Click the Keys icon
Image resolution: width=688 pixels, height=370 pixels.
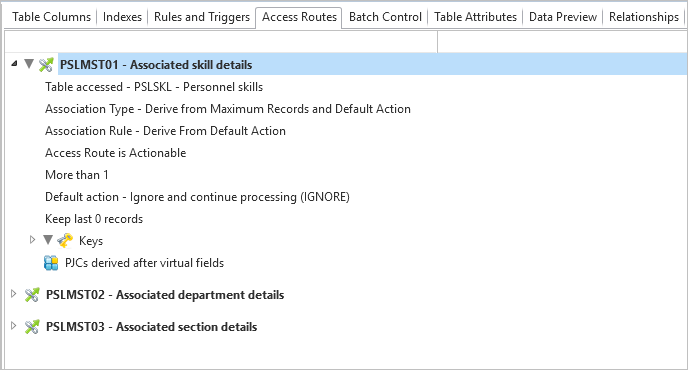tap(65, 241)
